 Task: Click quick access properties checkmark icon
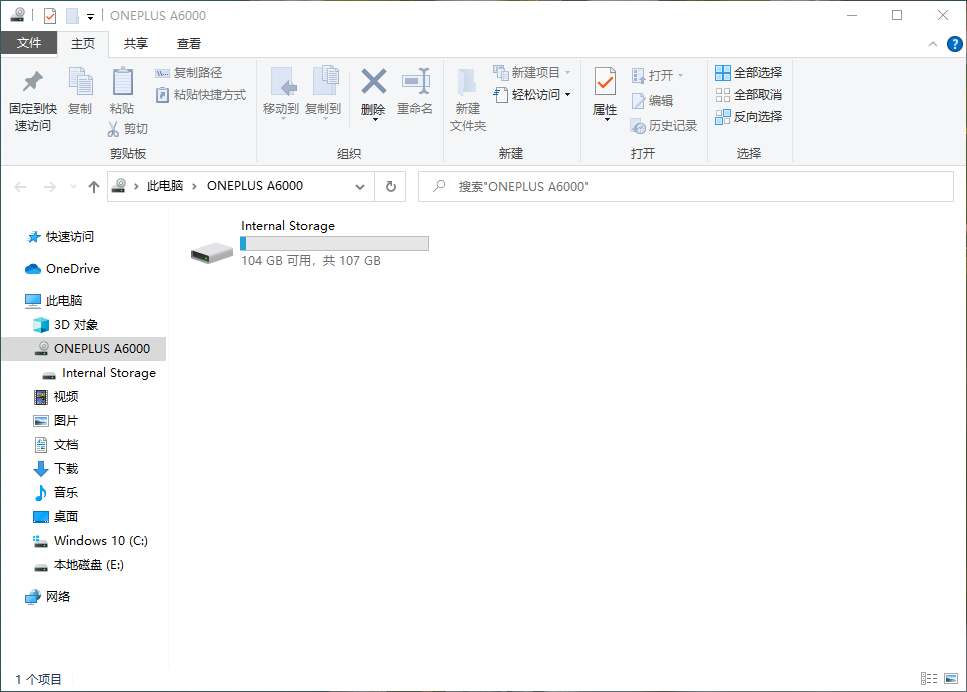point(50,15)
